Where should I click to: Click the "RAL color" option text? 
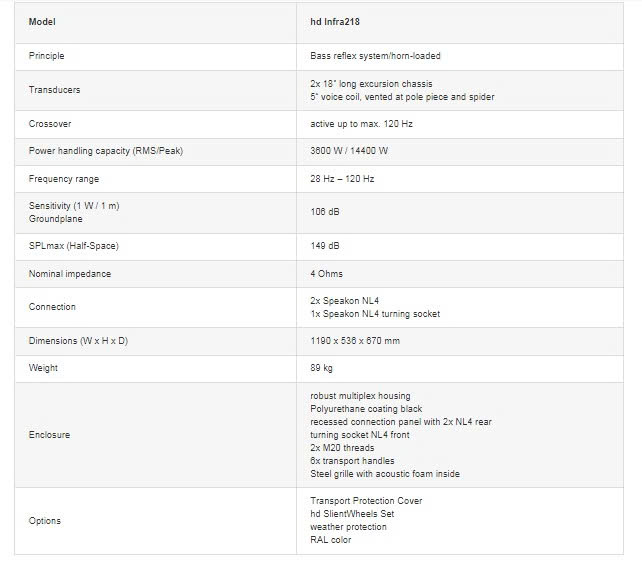[332, 540]
